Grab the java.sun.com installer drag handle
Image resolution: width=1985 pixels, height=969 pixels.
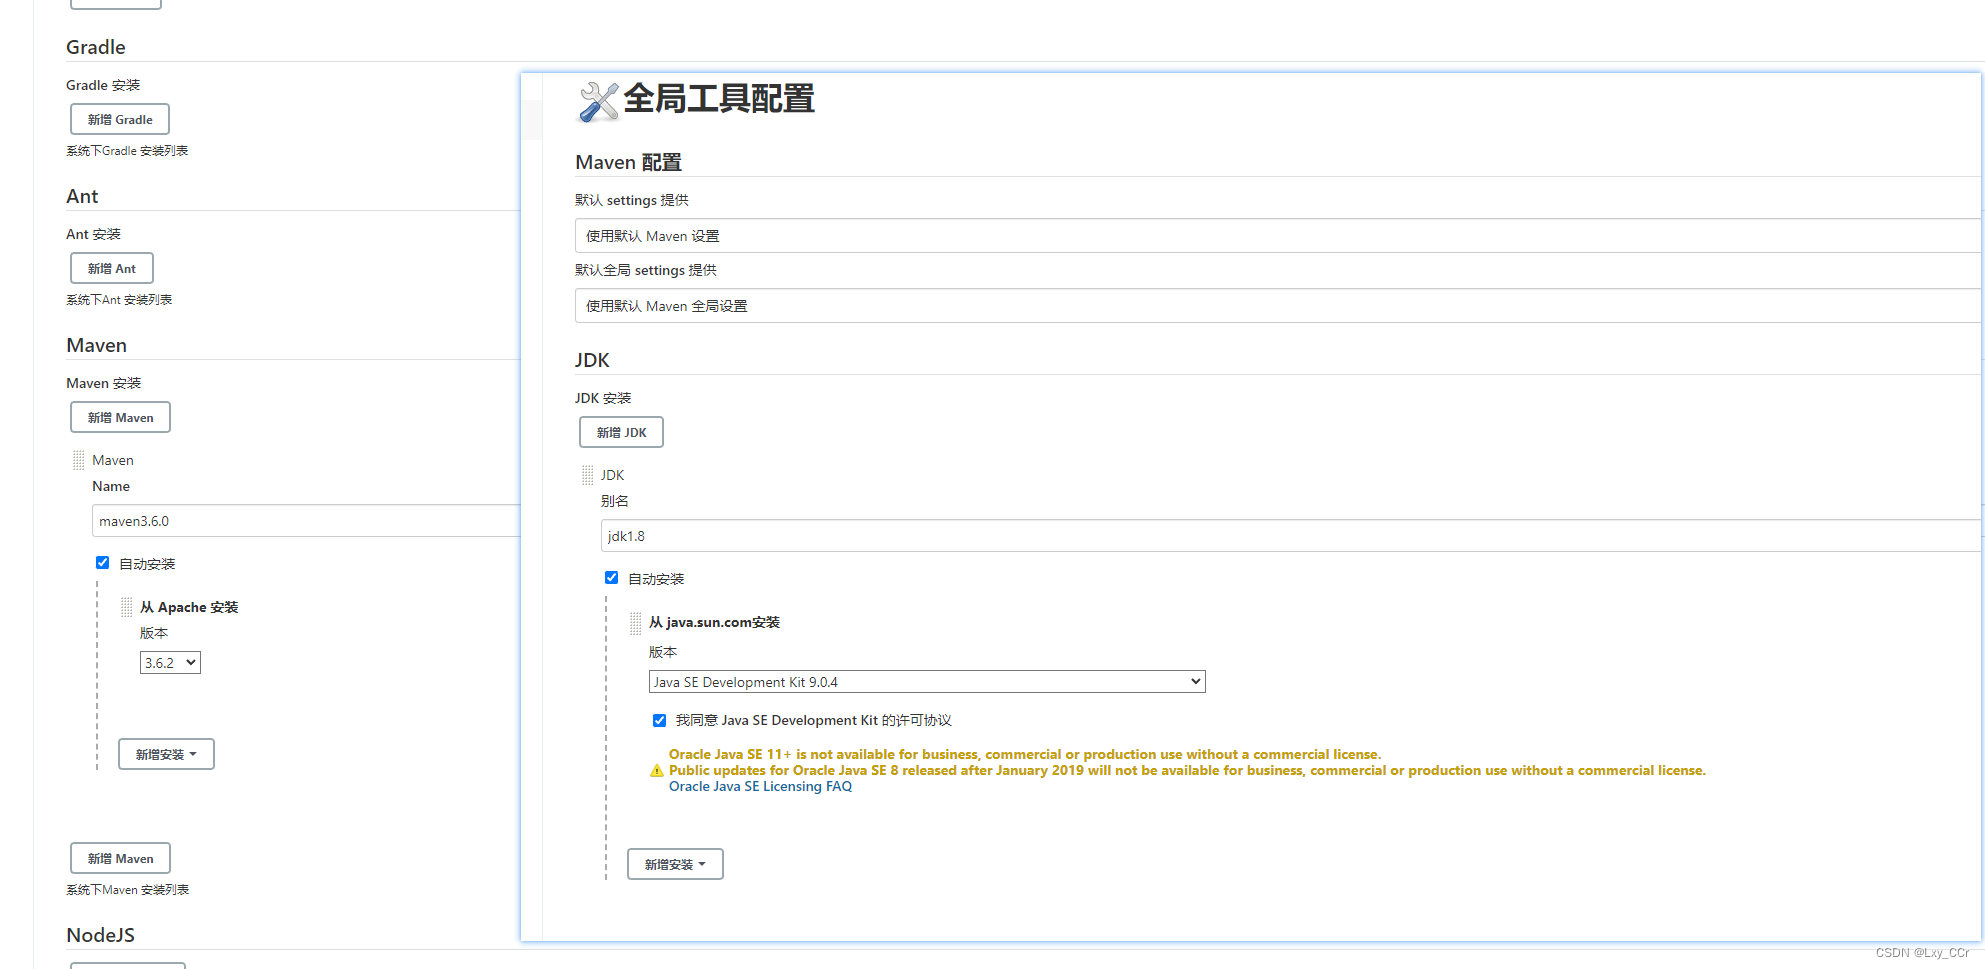636,623
